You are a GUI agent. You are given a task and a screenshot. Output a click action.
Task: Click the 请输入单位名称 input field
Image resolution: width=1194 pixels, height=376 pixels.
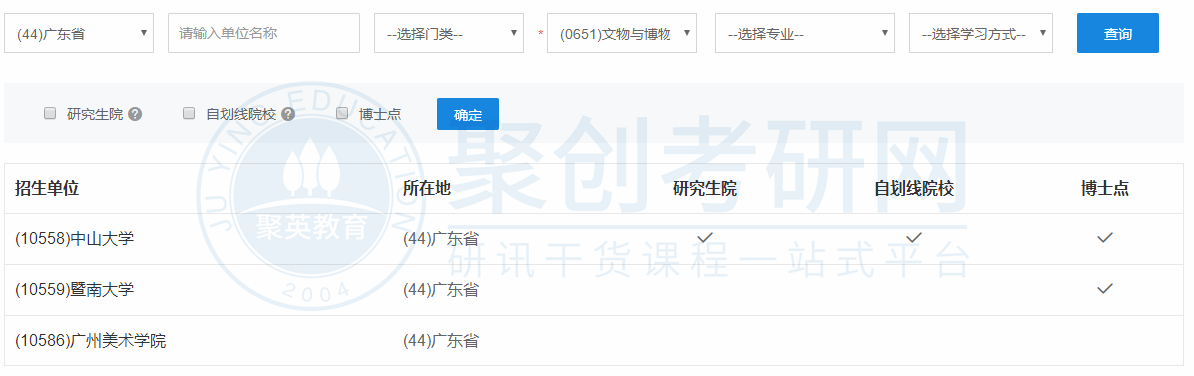(x=263, y=33)
